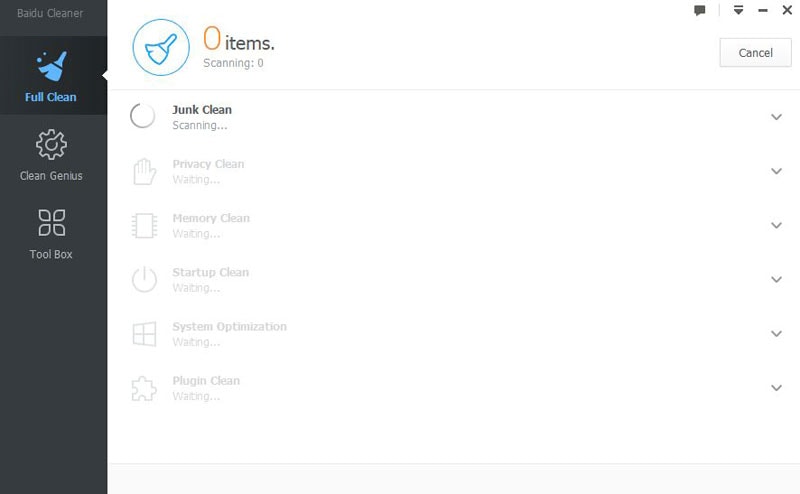Cancel the running scan

pyautogui.click(x=755, y=53)
